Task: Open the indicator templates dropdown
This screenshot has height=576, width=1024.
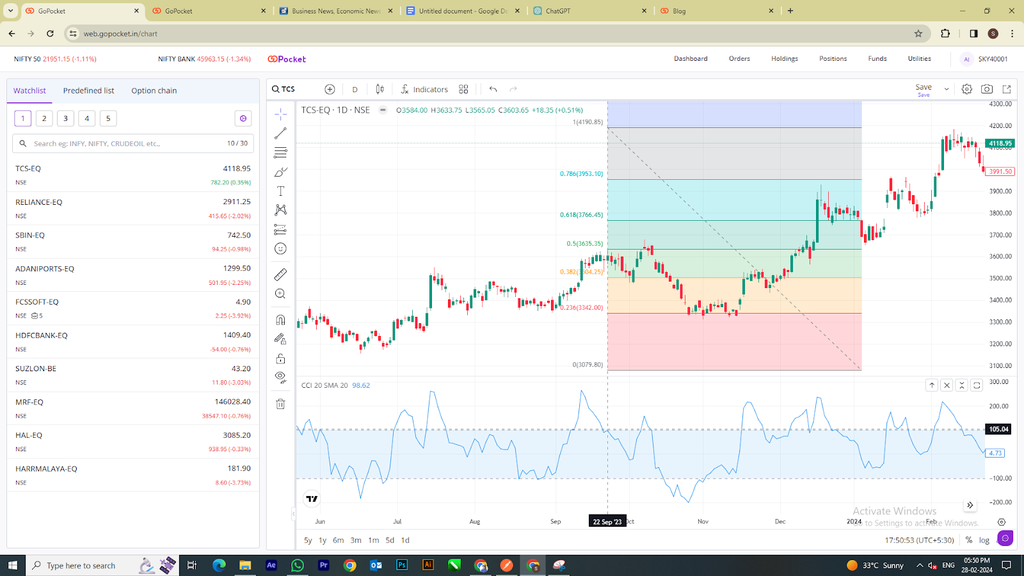Action: coord(464,89)
